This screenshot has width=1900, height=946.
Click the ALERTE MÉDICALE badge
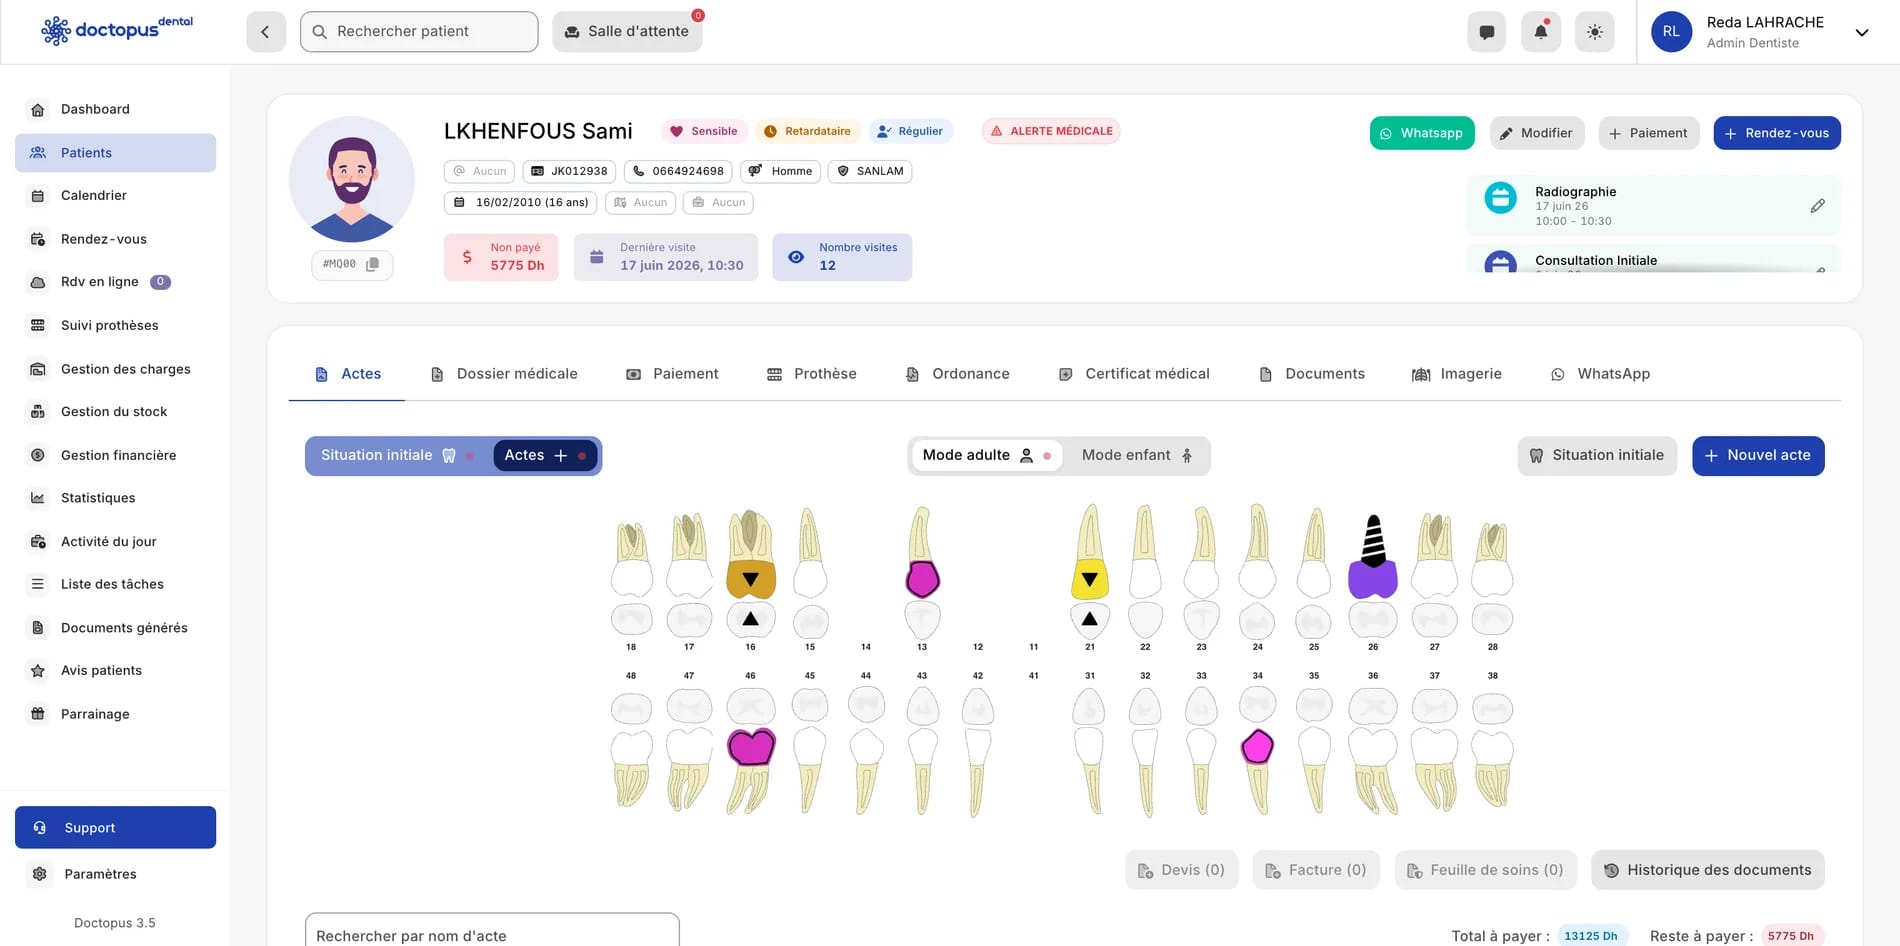[1051, 131]
